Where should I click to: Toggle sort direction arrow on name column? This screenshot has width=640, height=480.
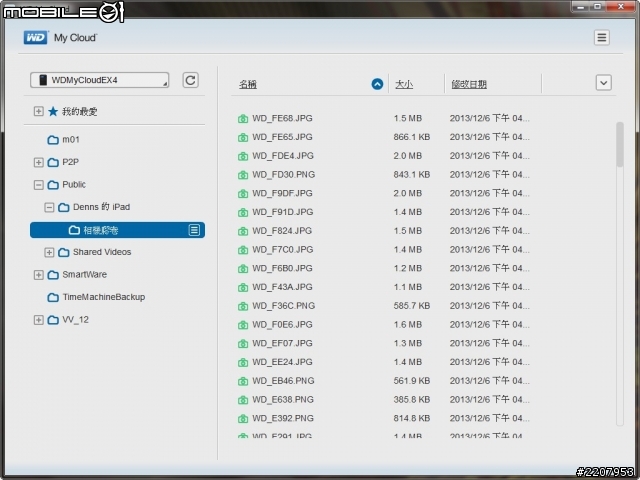[377, 84]
